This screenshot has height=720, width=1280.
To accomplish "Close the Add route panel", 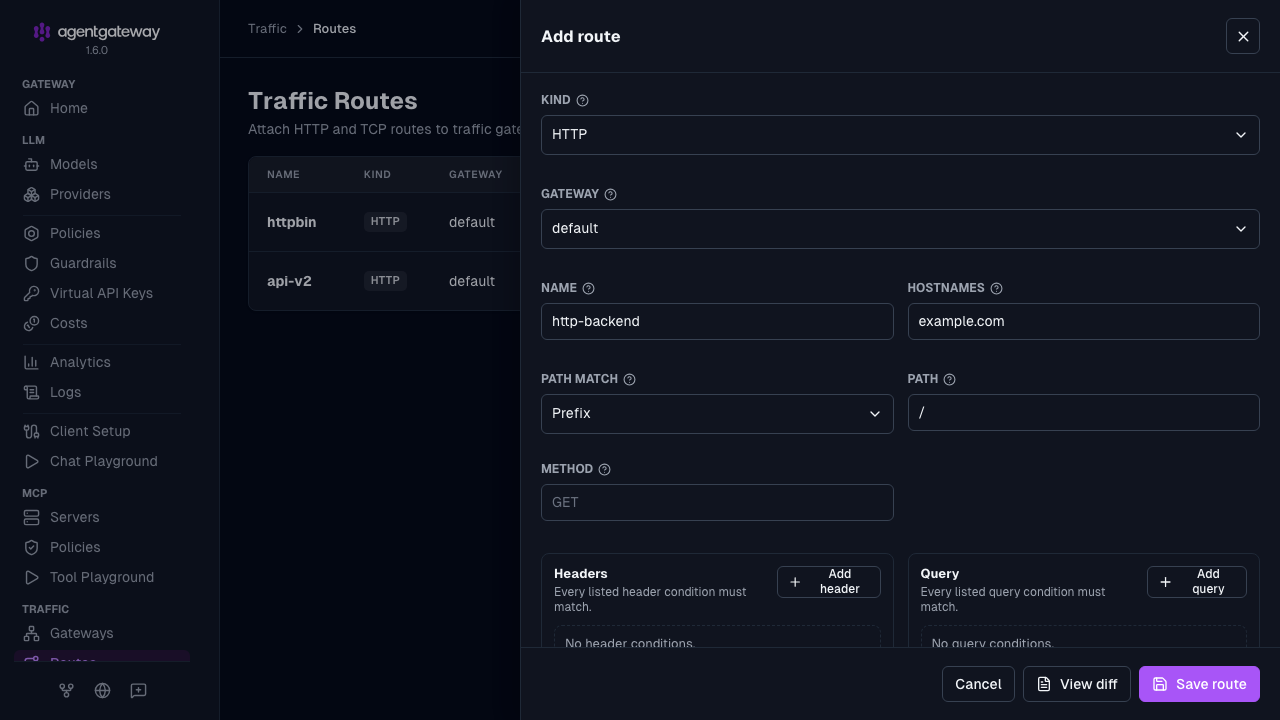I will coord(1243,36).
